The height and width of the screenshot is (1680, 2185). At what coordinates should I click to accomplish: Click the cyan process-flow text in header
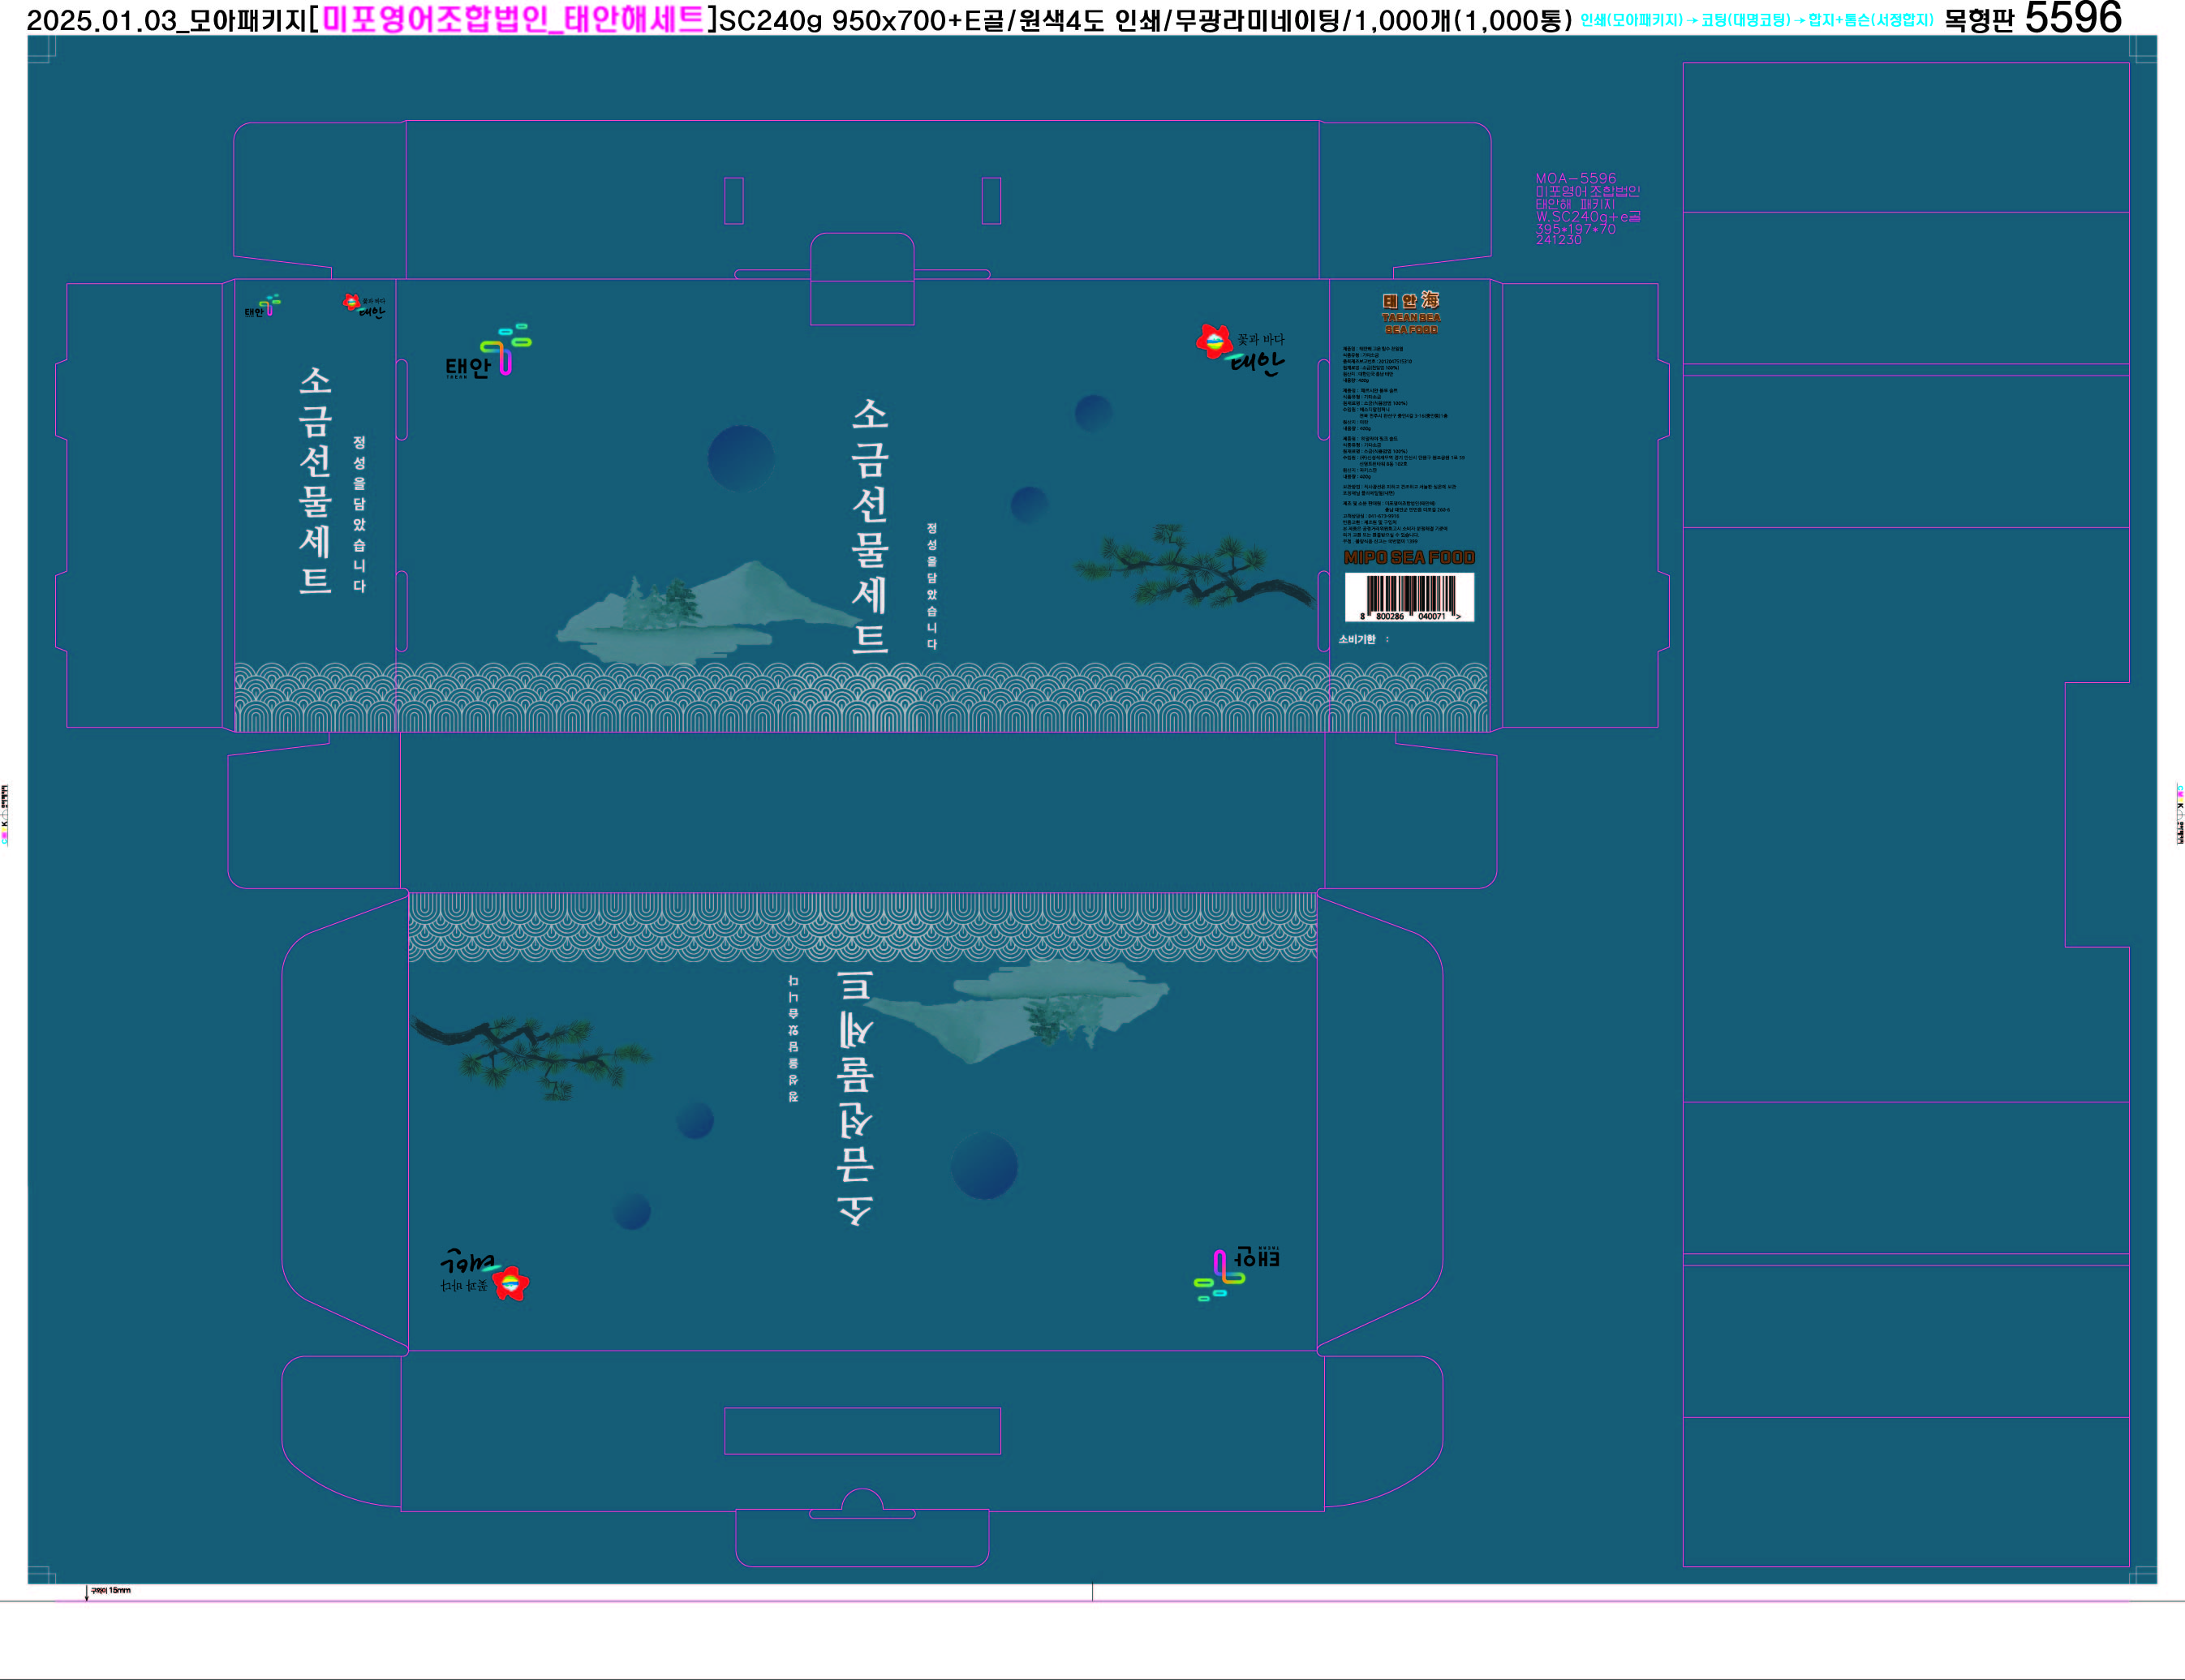point(1756,20)
